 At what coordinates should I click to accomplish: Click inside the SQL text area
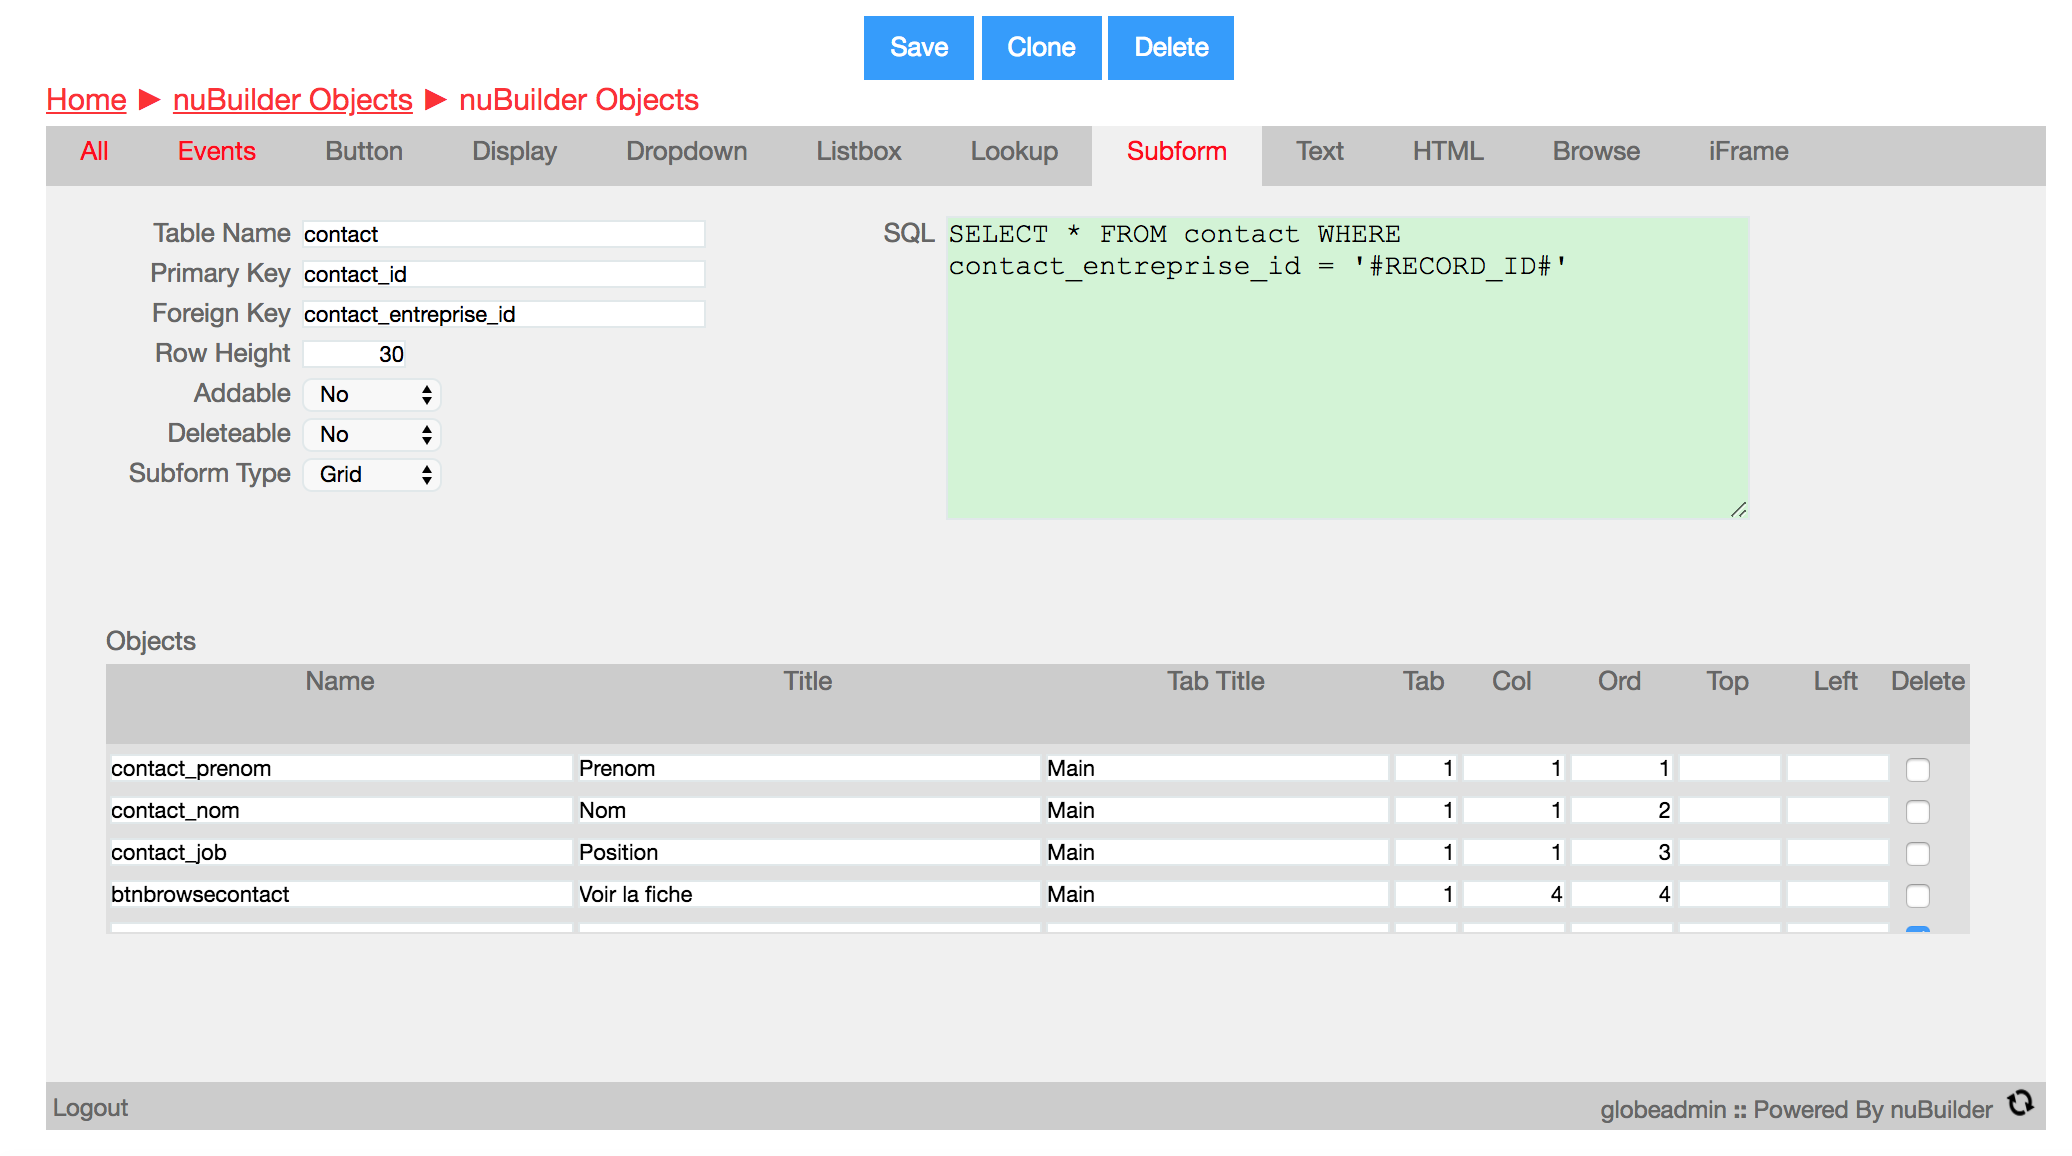pyautogui.click(x=1347, y=368)
